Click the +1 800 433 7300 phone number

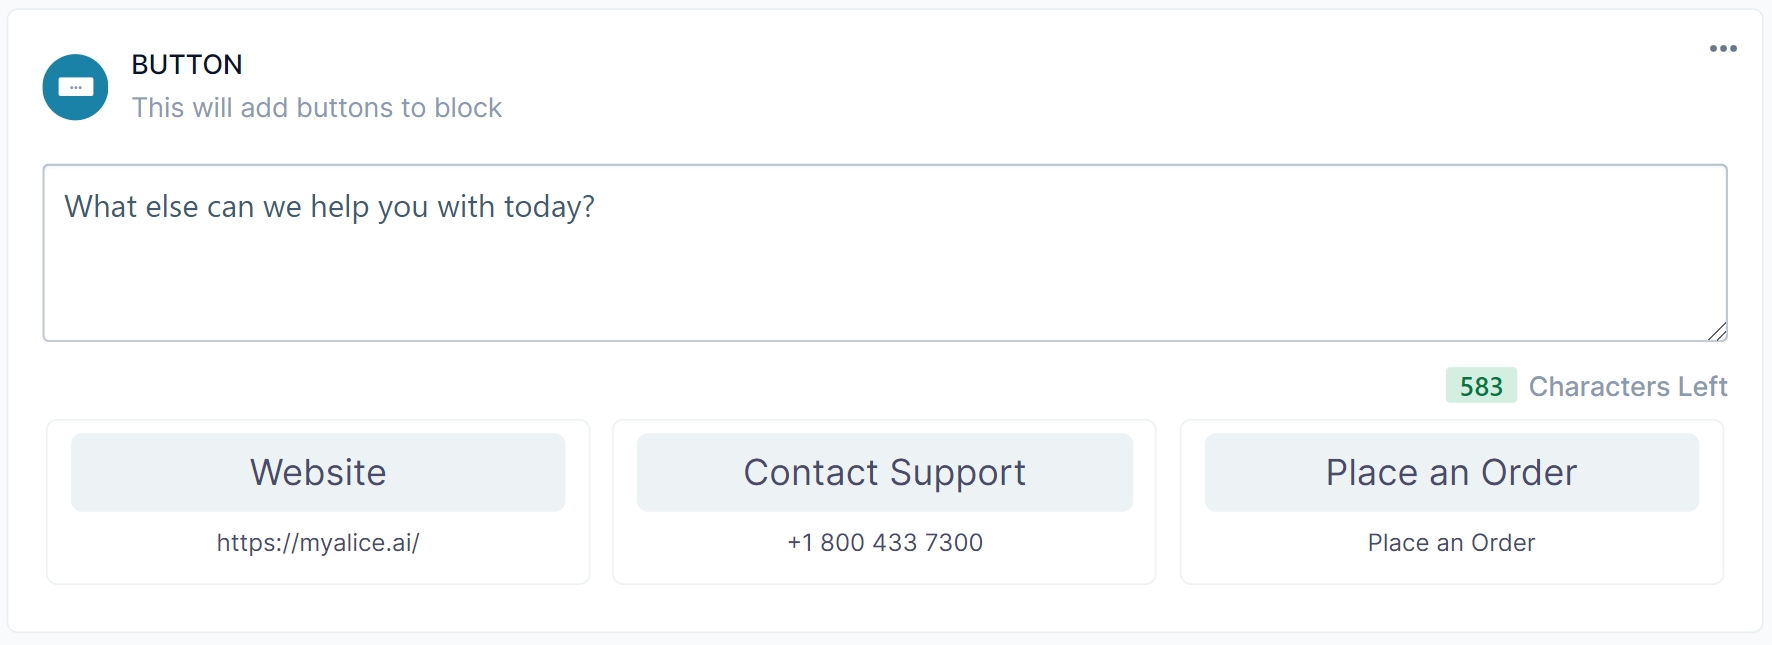coord(884,543)
